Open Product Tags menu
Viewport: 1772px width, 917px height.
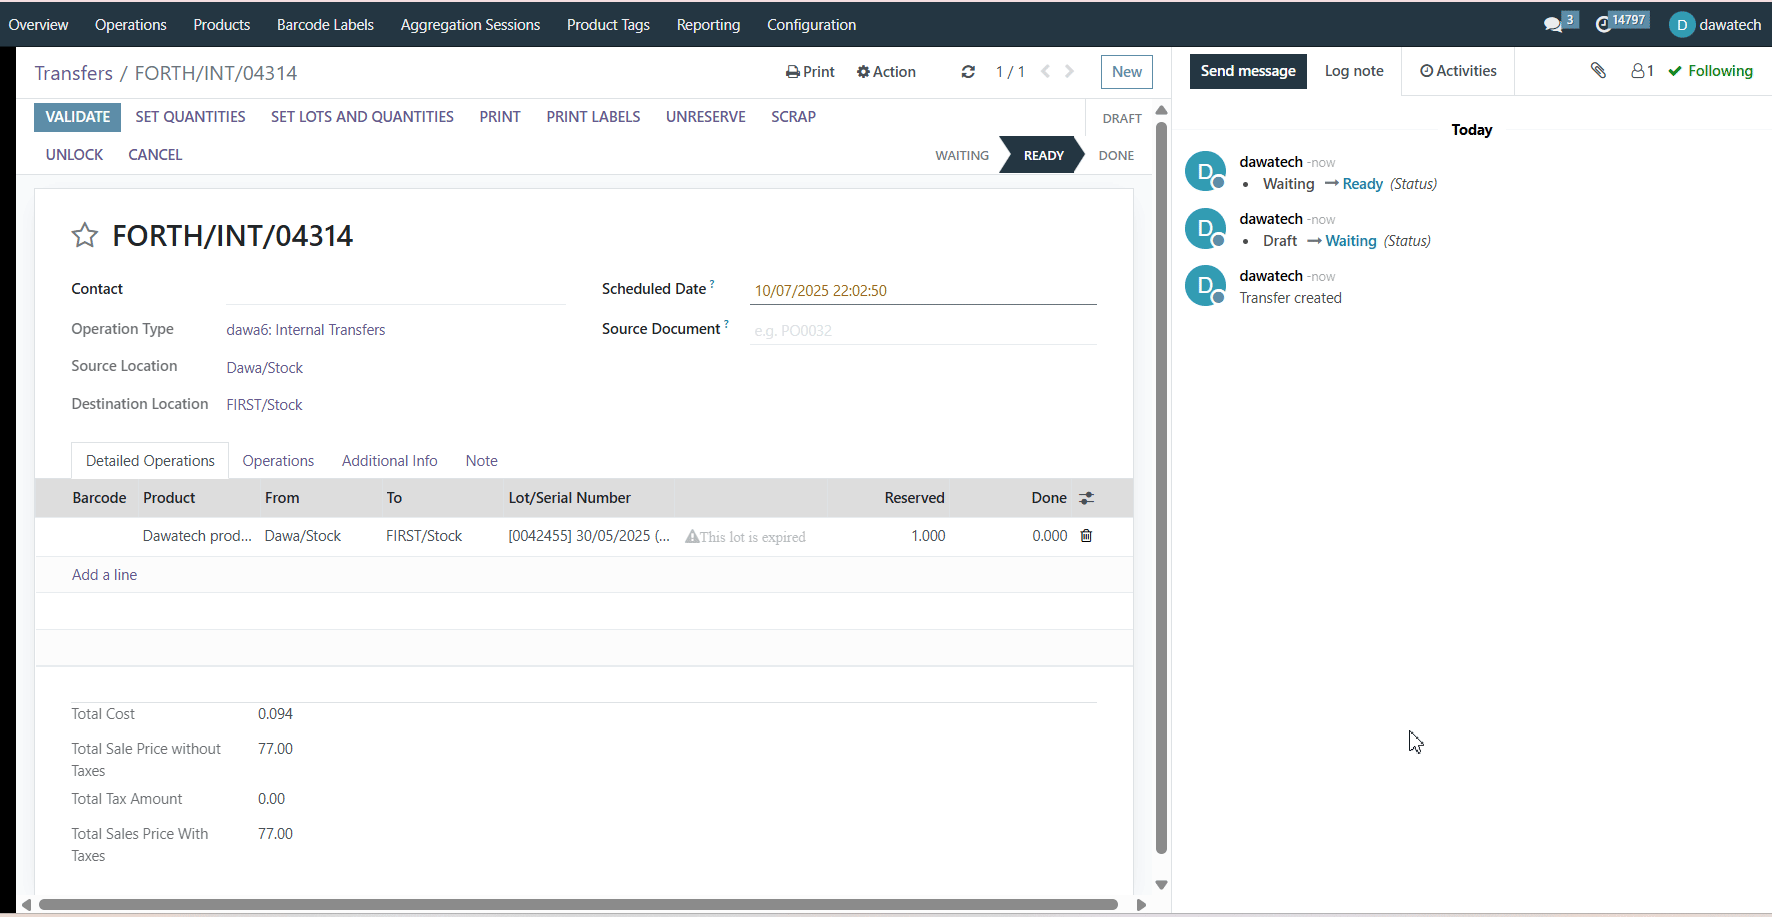608,24
